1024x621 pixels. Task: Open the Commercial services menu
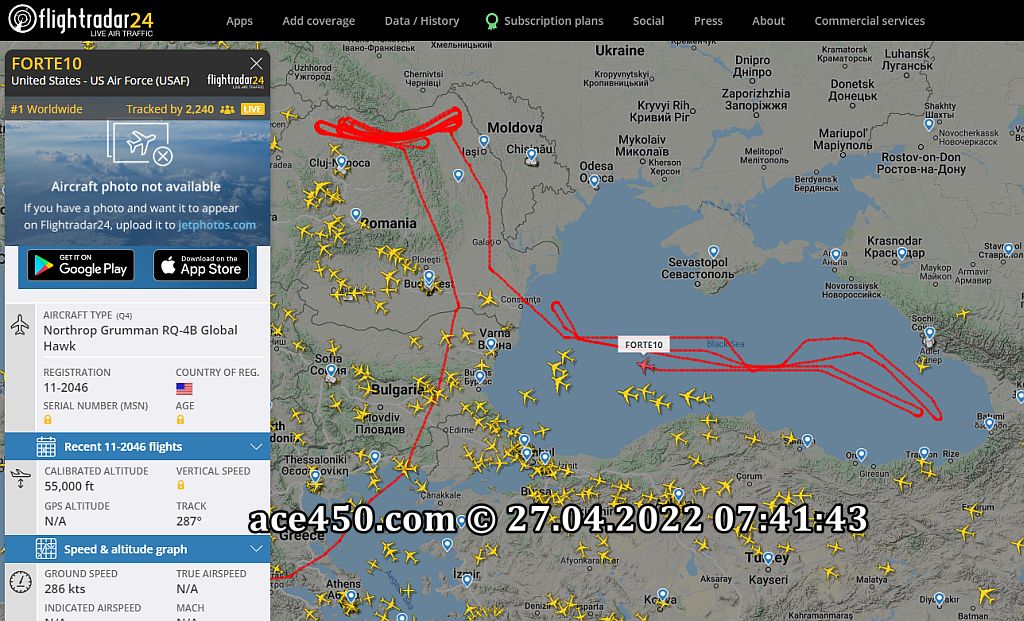pos(869,21)
